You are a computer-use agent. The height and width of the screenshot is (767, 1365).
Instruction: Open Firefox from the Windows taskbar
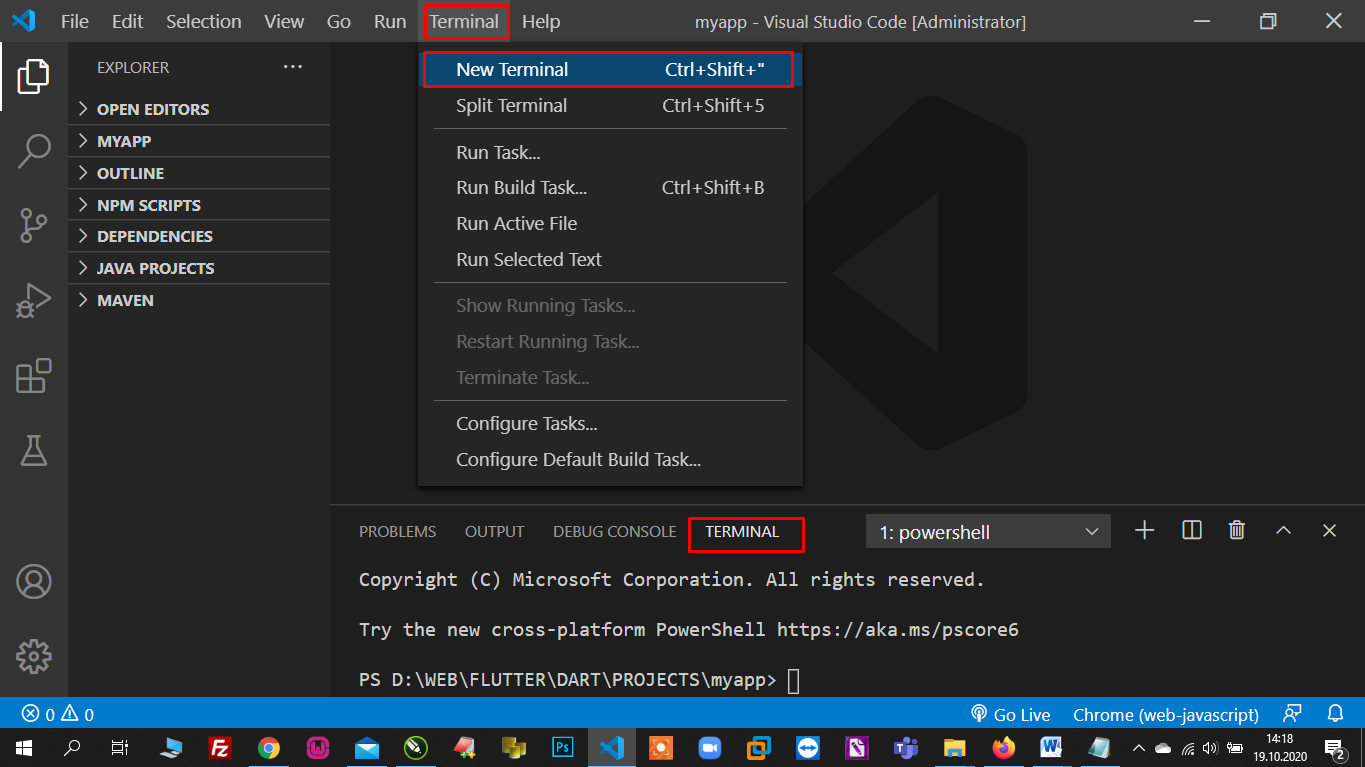1003,747
